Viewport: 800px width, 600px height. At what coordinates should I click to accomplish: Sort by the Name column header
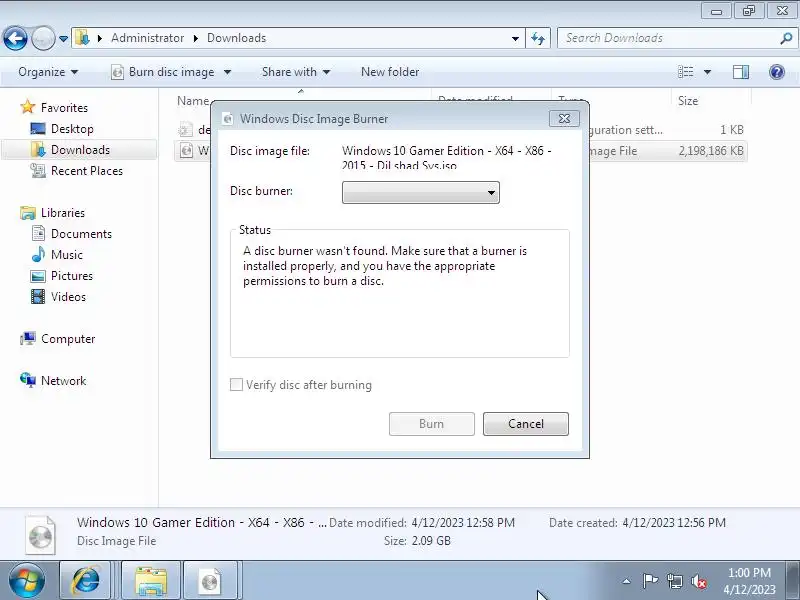193,101
